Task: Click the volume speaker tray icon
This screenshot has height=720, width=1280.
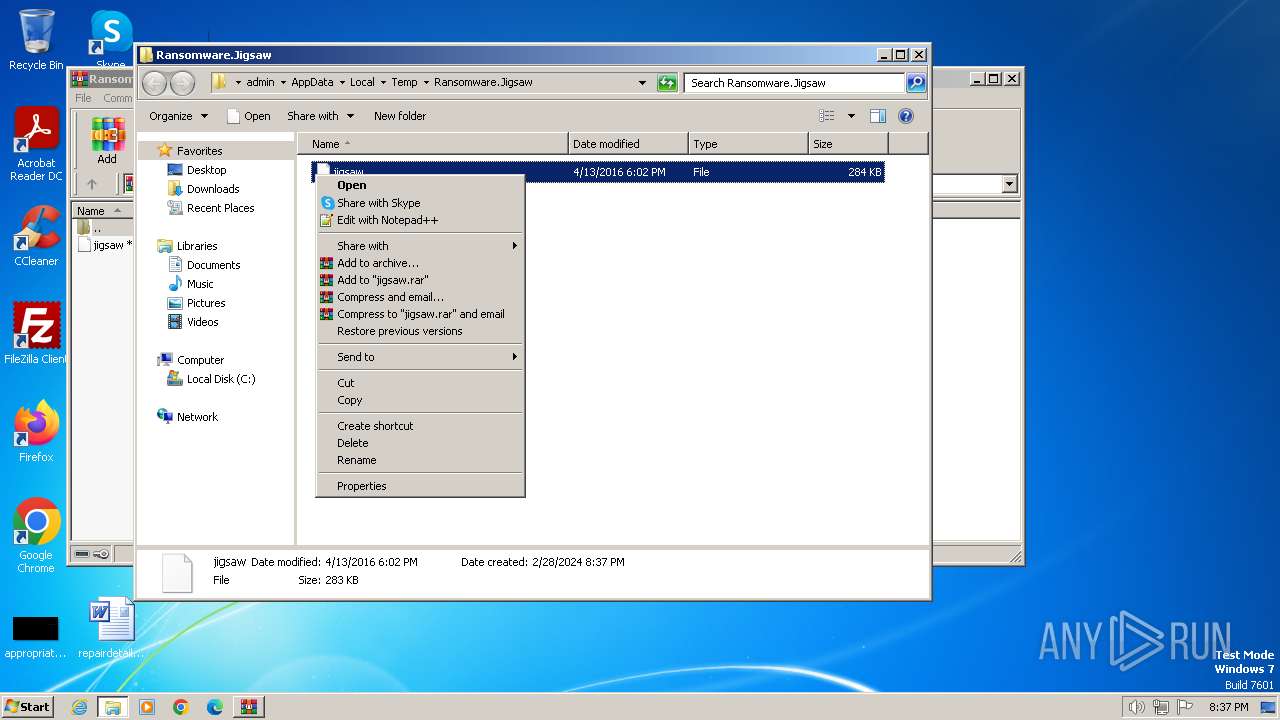Action: [x=1136, y=707]
